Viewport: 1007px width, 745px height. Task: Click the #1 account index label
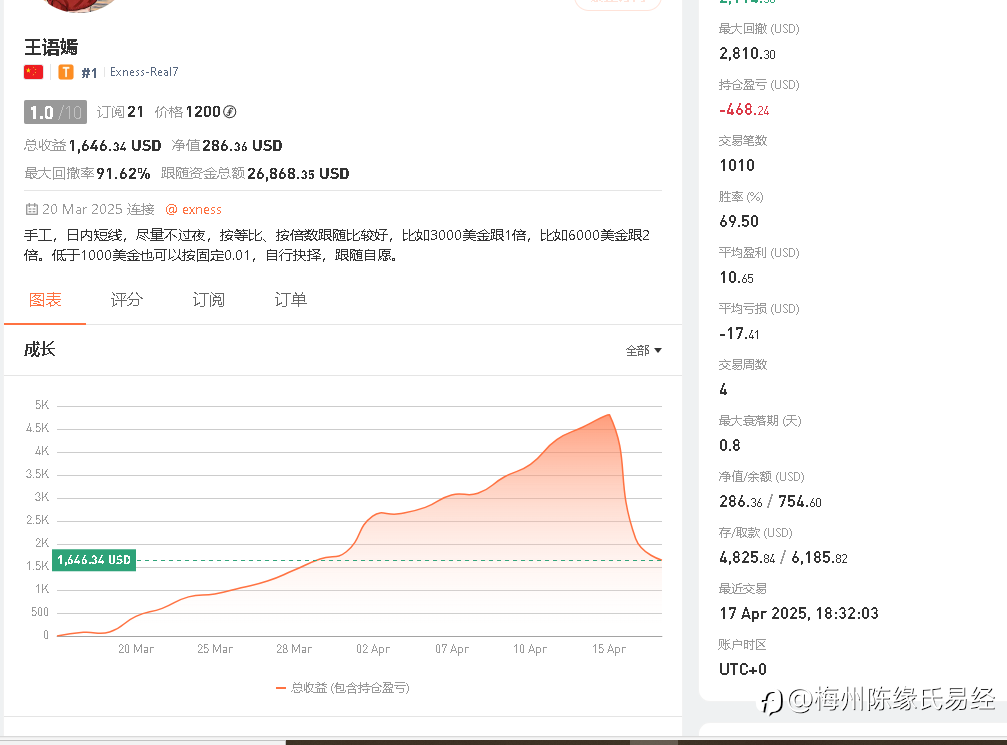click(89, 73)
